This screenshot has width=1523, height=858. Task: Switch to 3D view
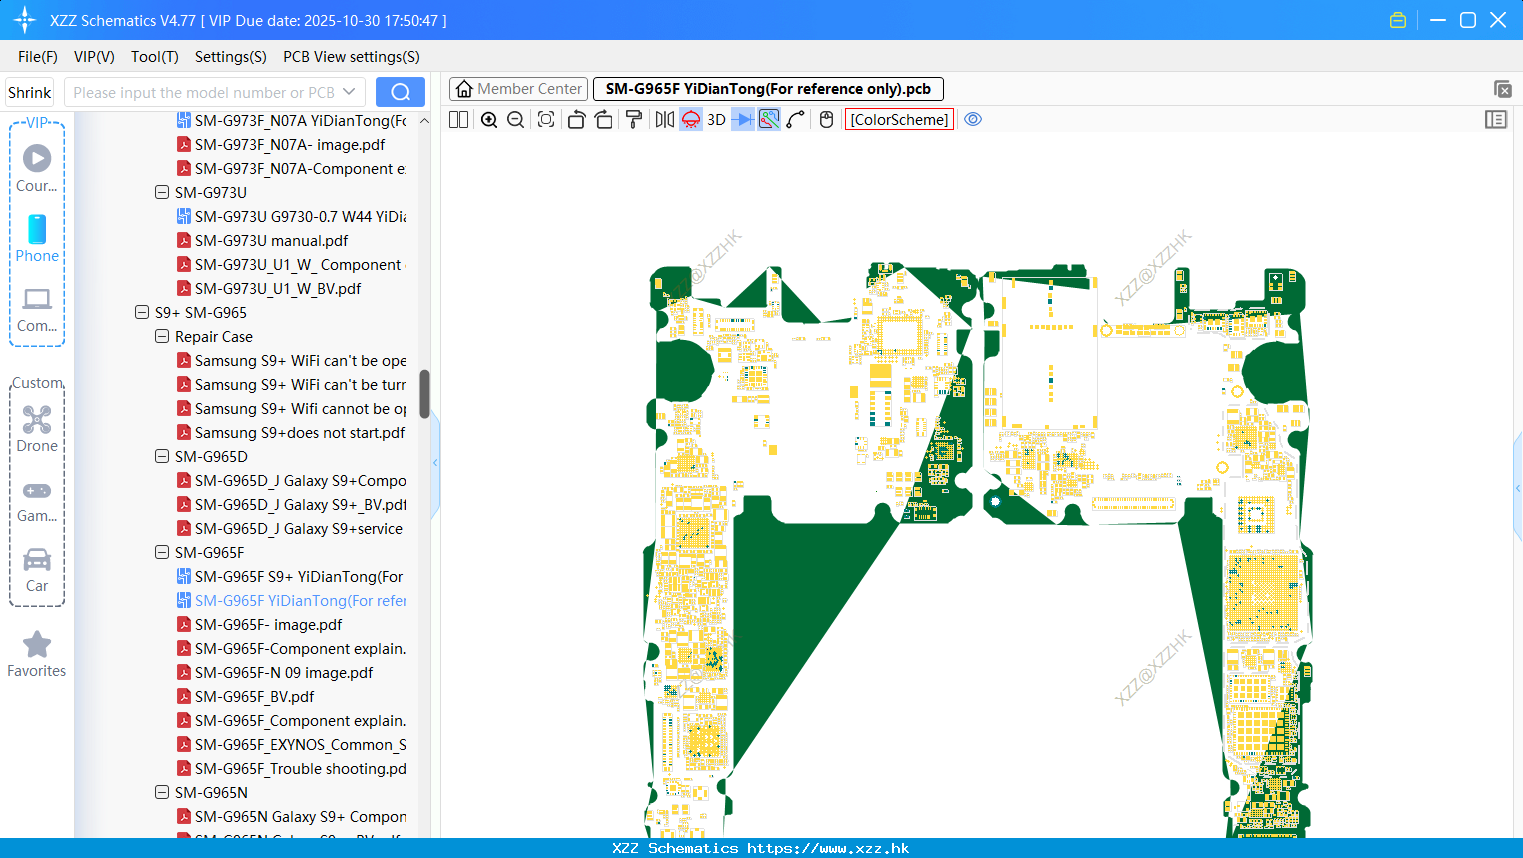click(716, 120)
